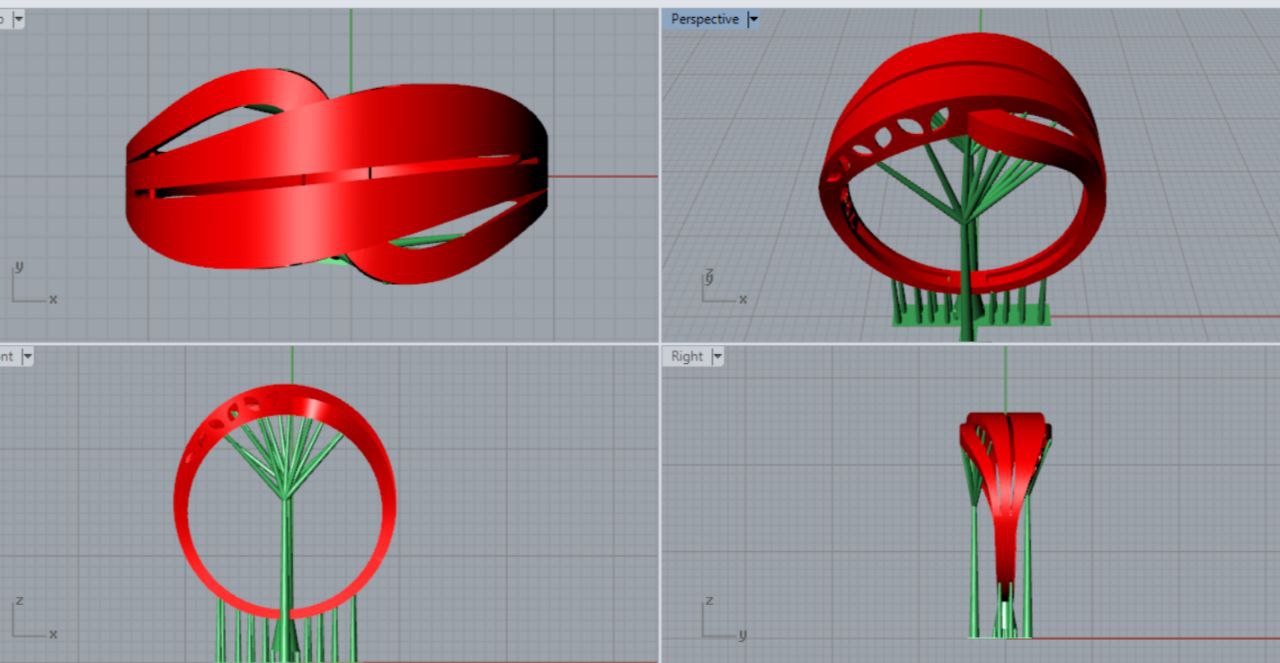The width and height of the screenshot is (1280, 663).
Task: Click the z-x axes icon in Front viewport
Action: tap(32, 621)
